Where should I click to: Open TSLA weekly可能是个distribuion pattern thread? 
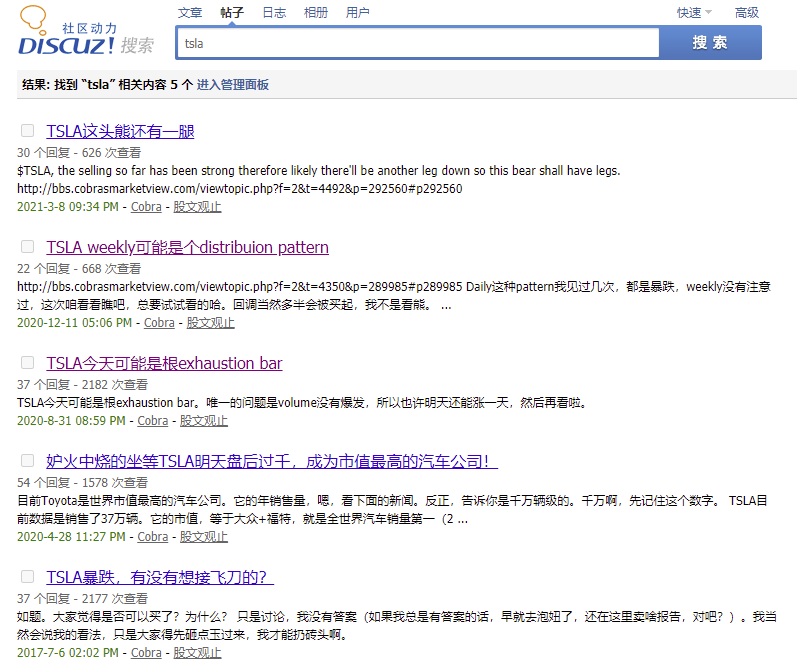[x=187, y=247]
